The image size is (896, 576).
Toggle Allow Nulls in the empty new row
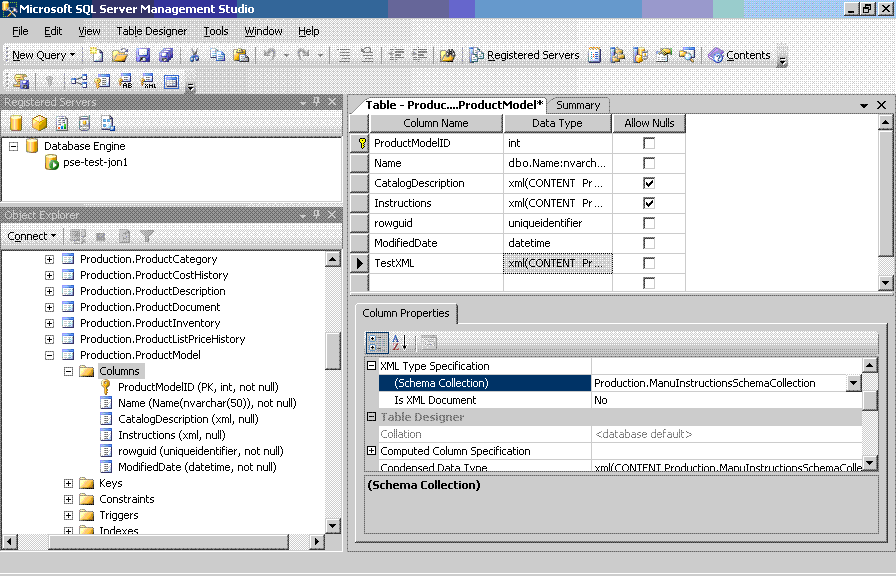coord(649,283)
